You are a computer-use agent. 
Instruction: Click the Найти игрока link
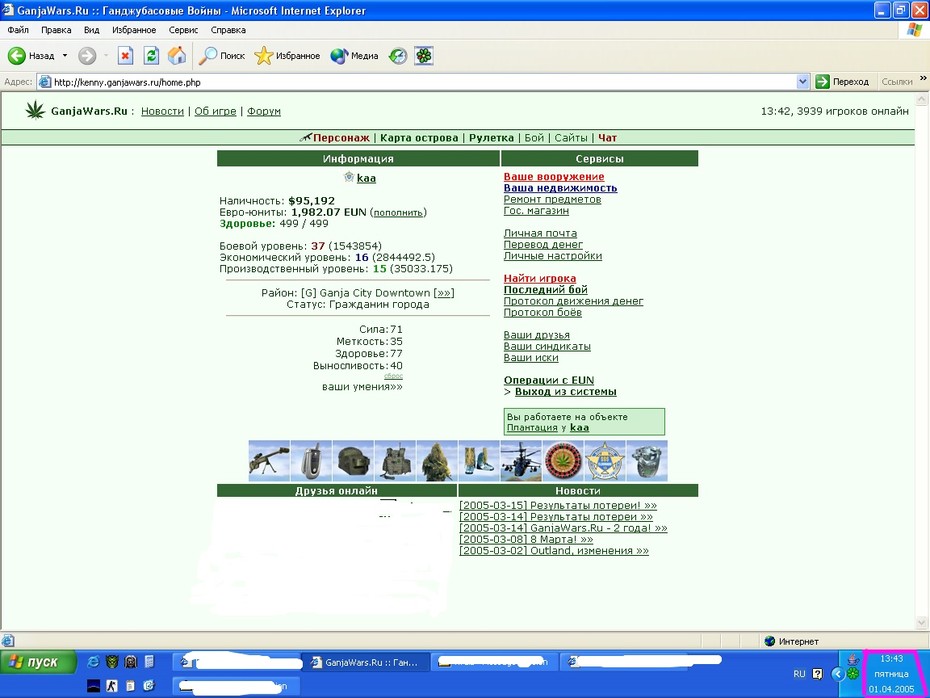(540, 278)
